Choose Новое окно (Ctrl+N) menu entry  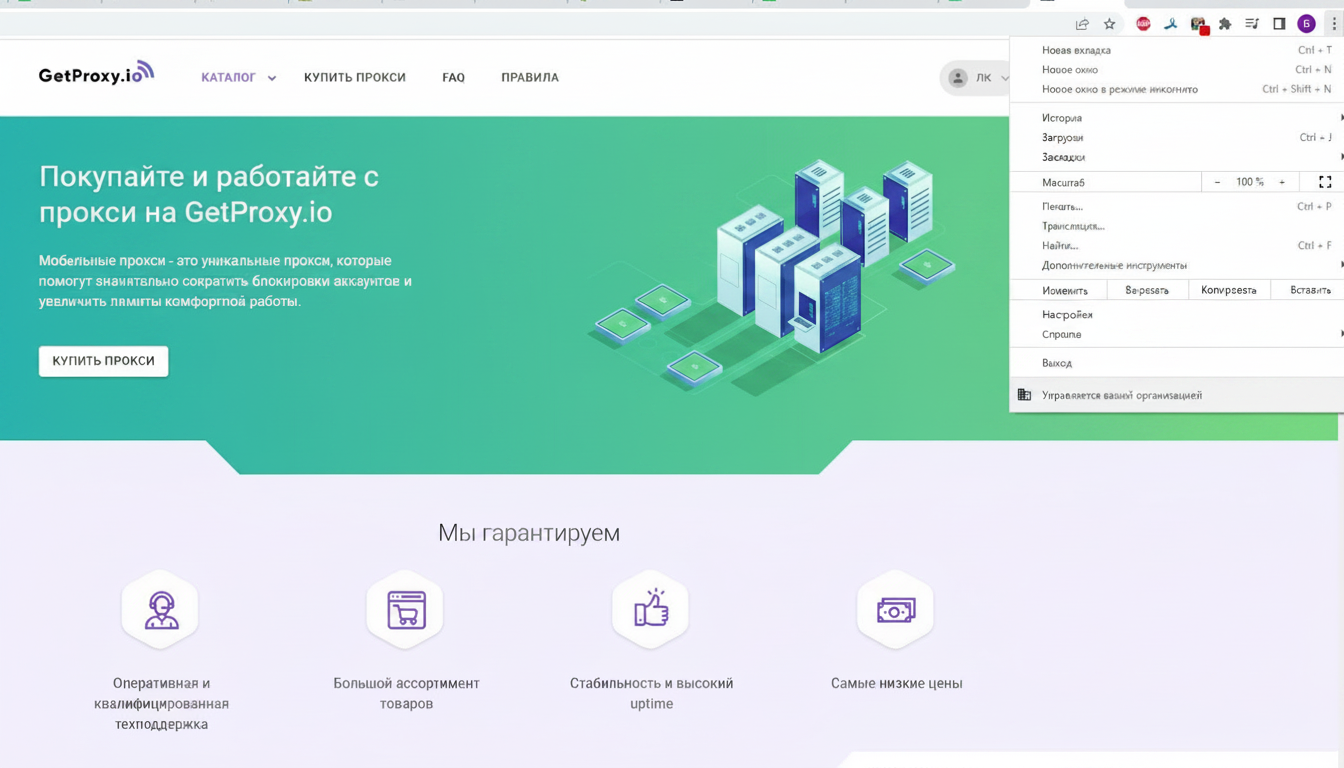(x=1177, y=70)
